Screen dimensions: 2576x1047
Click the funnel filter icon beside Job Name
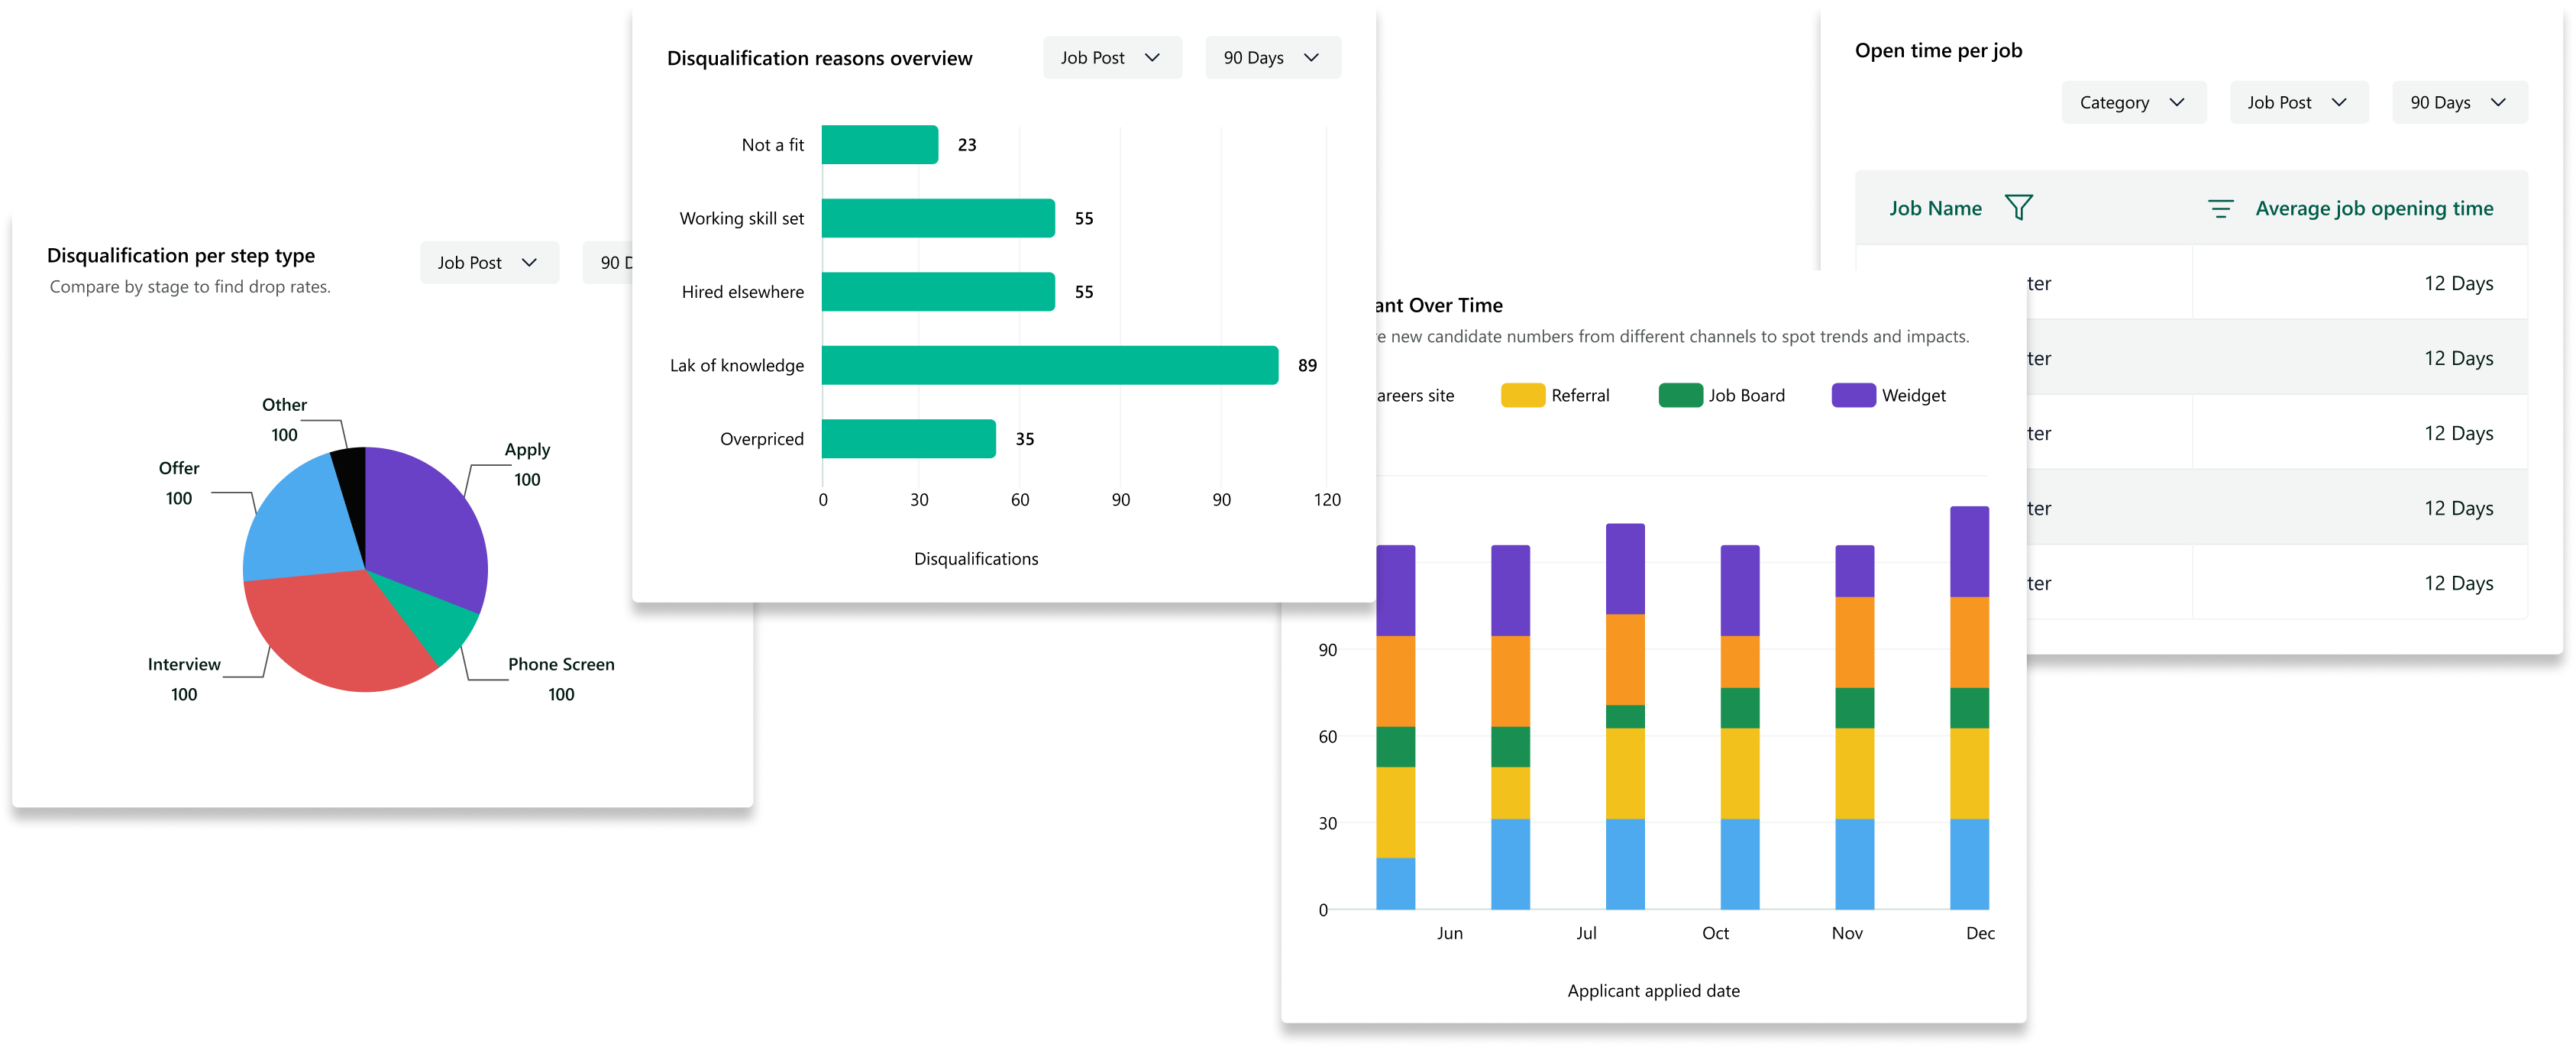(x=2018, y=207)
